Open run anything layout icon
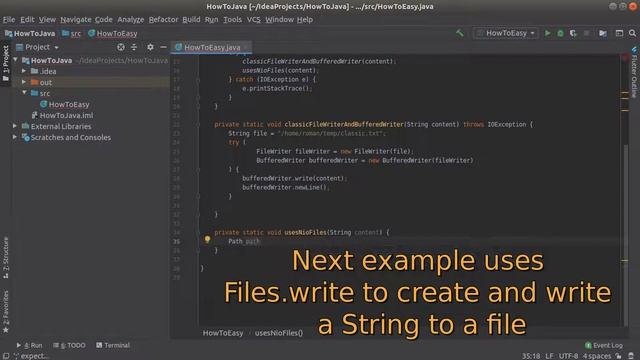 pos(619,33)
